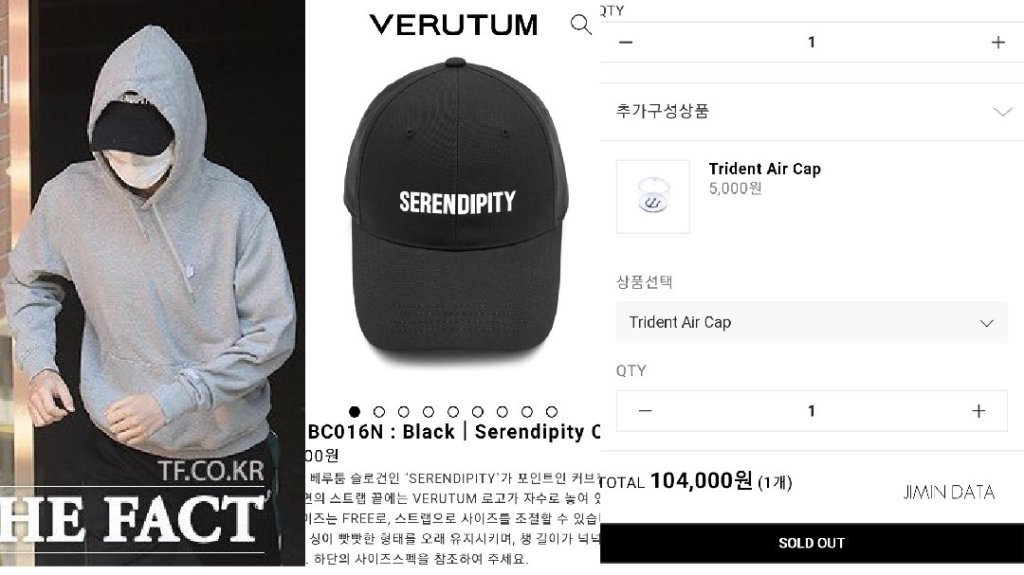This screenshot has width=1024, height=575.
Task: Click the hooded person photo
Action: click(152, 283)
